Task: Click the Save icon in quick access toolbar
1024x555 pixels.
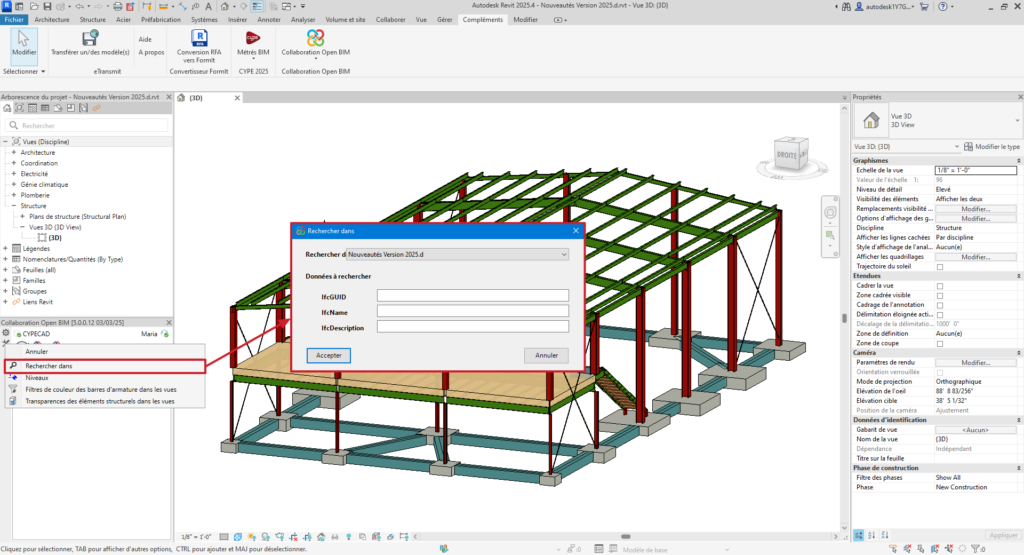Action: coord(47,7)
